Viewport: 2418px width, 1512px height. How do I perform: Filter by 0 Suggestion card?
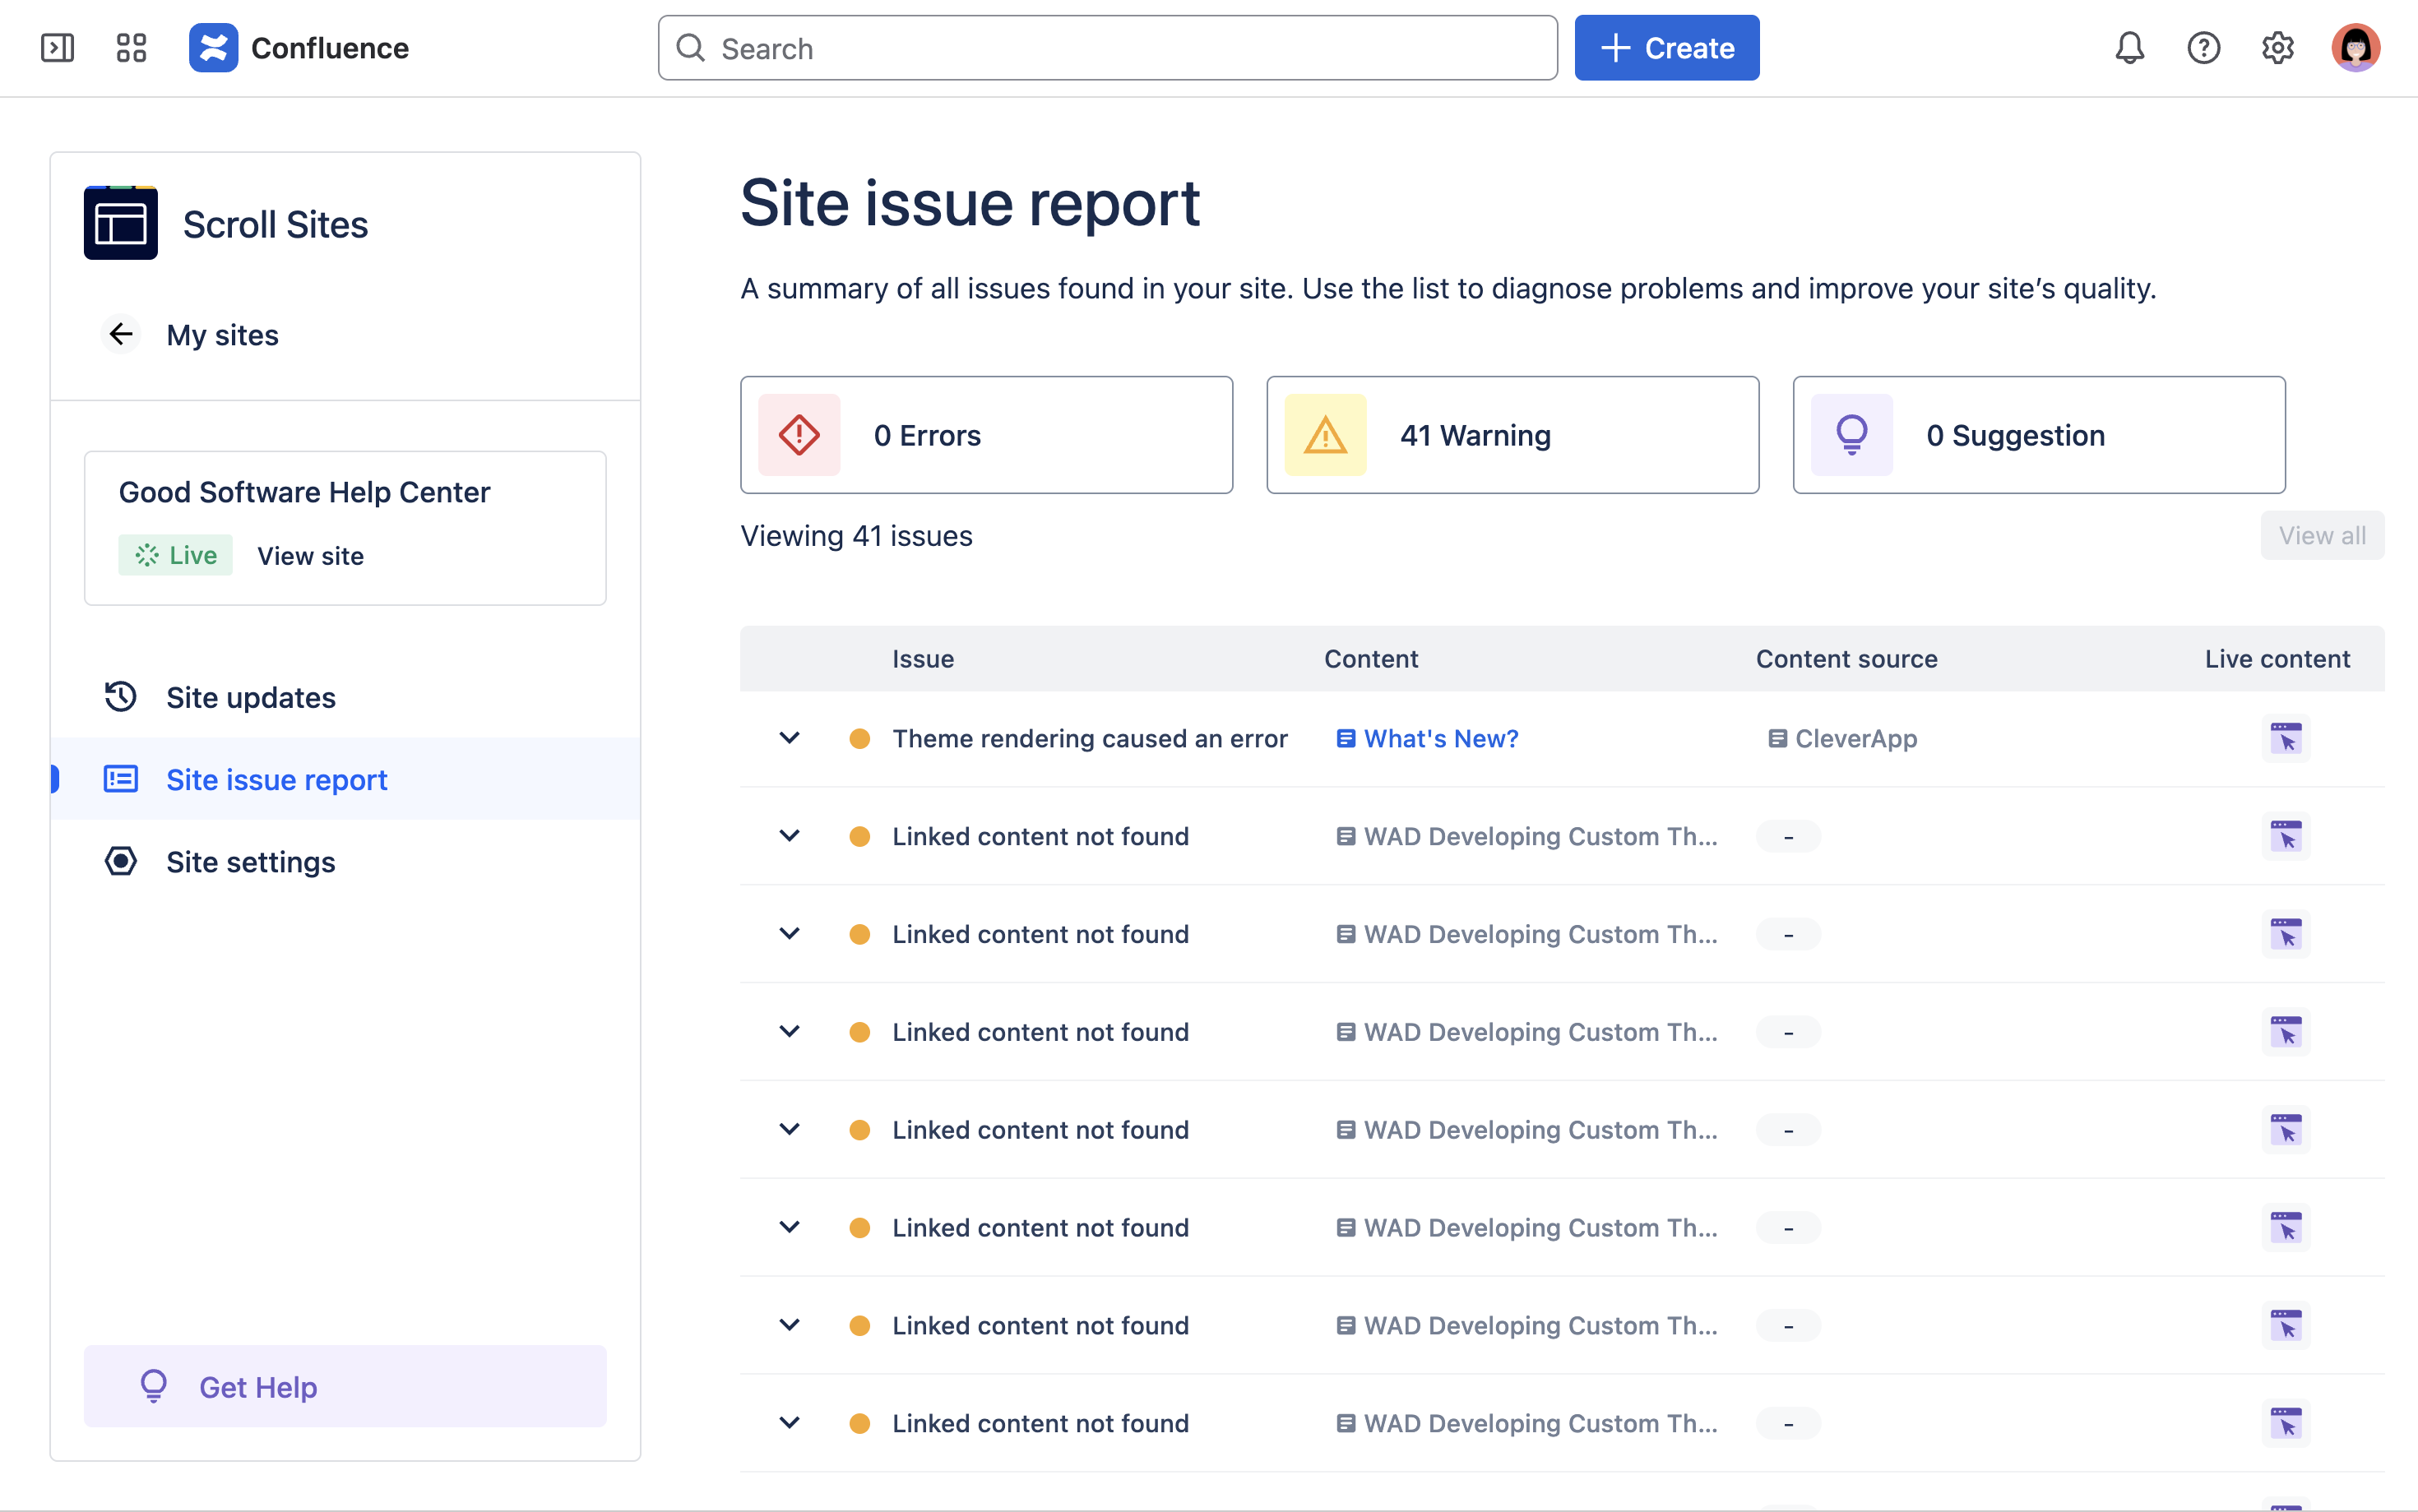2038,435
